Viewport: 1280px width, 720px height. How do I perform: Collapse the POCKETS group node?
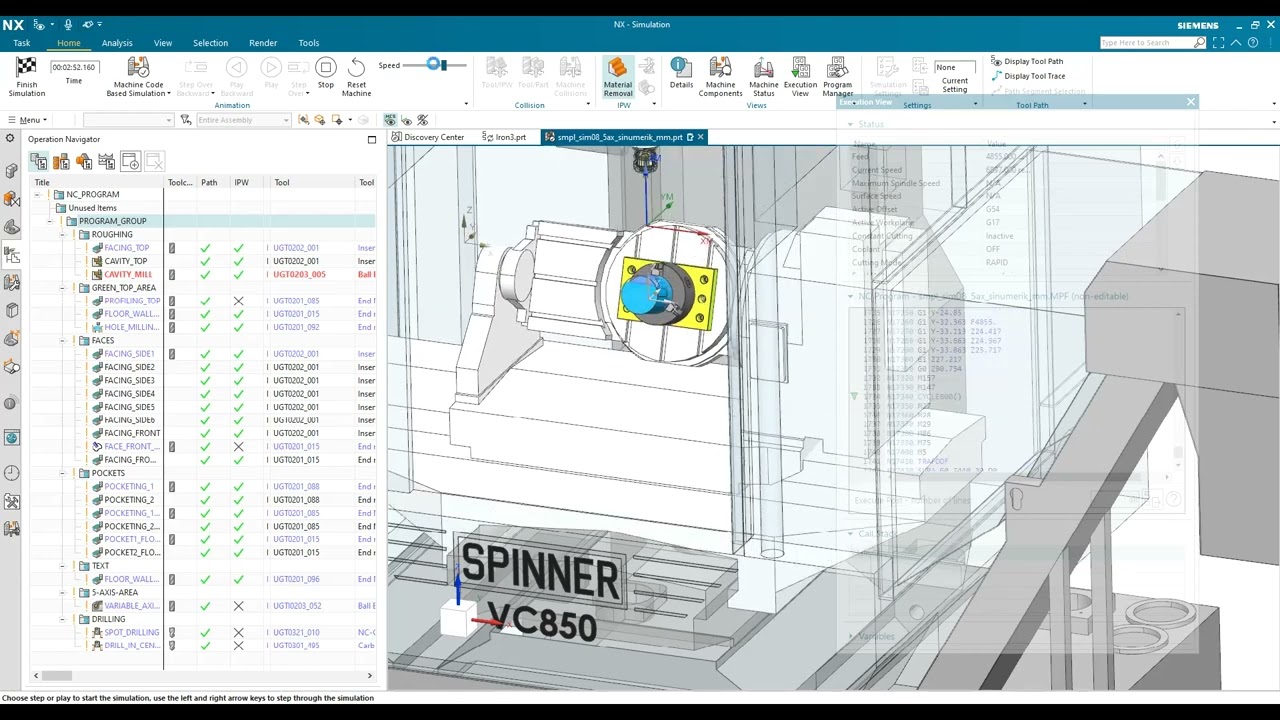pos(61,473)
